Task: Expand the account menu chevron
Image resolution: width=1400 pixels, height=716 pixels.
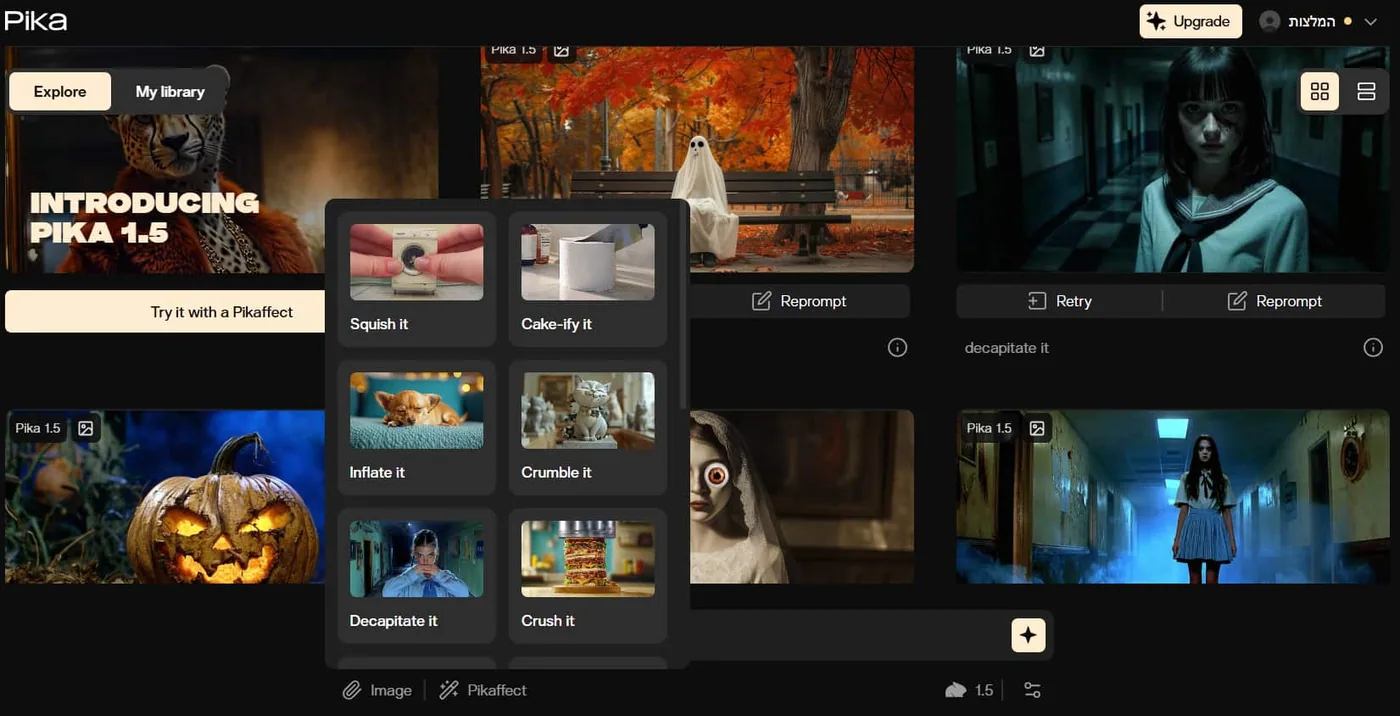Action: pos(1371,22)
